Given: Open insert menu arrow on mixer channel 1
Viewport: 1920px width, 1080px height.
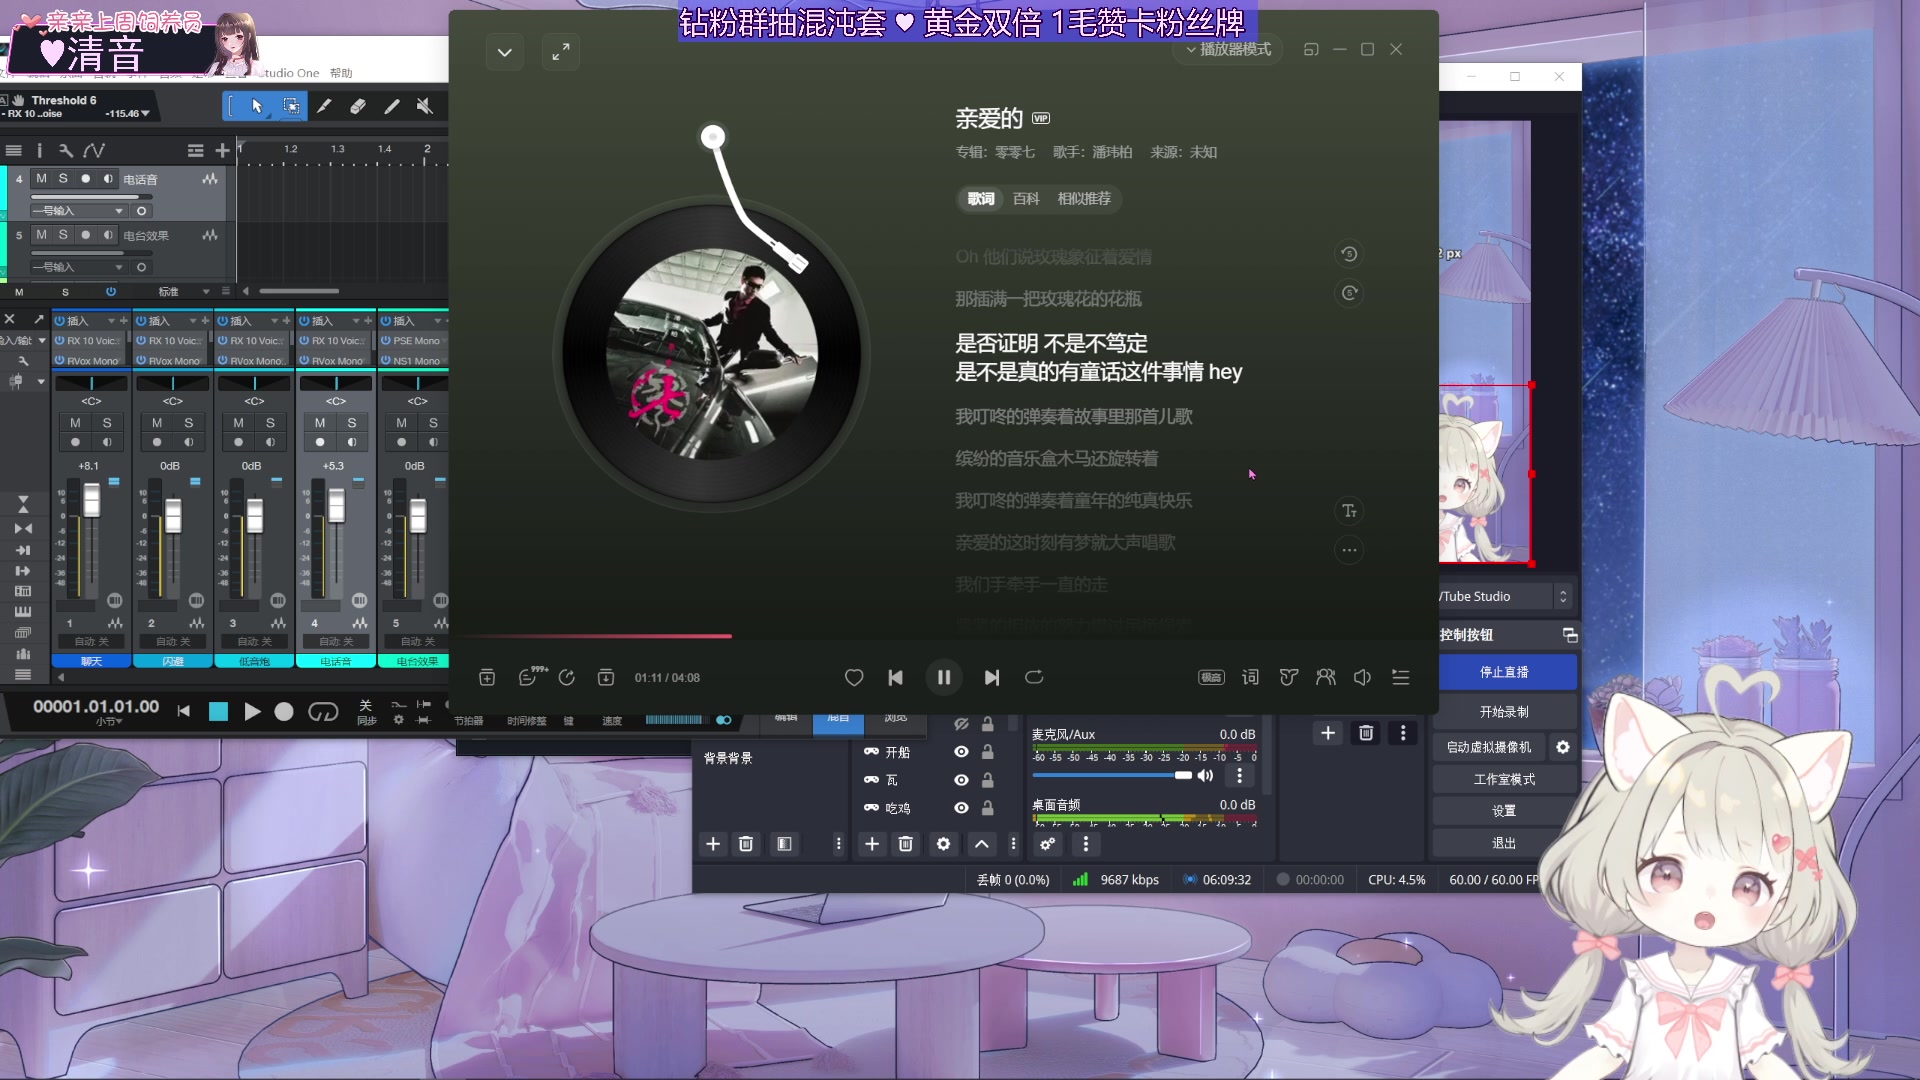Looking at the screenshot, I should point(111,321).
